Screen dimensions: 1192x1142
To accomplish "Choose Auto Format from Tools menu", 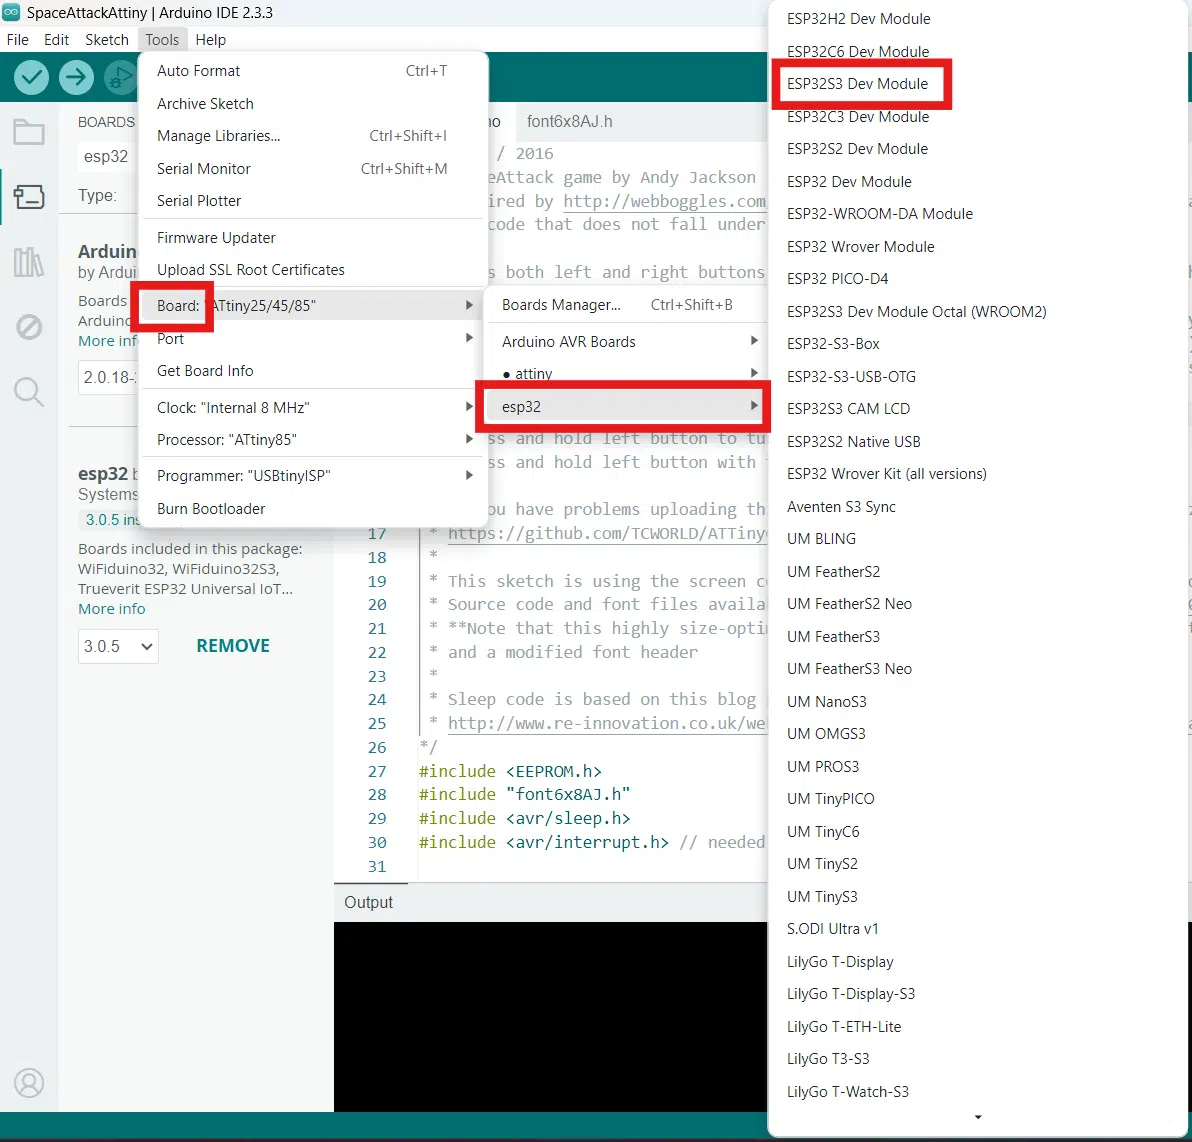I will [314, 71].
